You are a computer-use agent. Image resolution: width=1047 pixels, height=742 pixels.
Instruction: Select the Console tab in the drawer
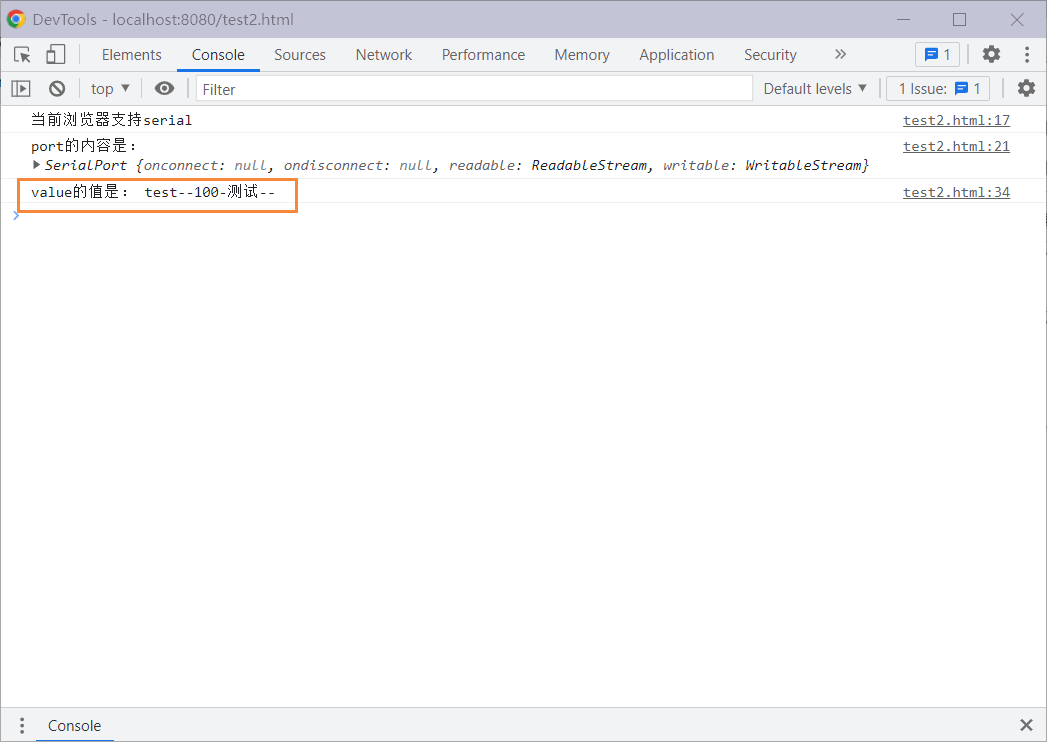(74, 725)
